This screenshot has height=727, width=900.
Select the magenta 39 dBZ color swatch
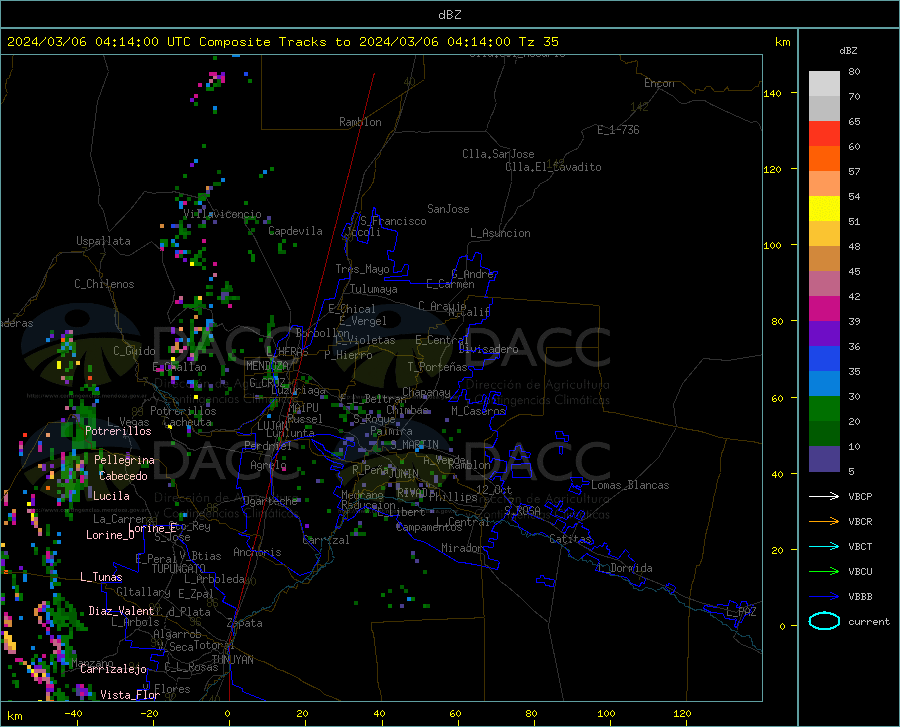(824, 309)
